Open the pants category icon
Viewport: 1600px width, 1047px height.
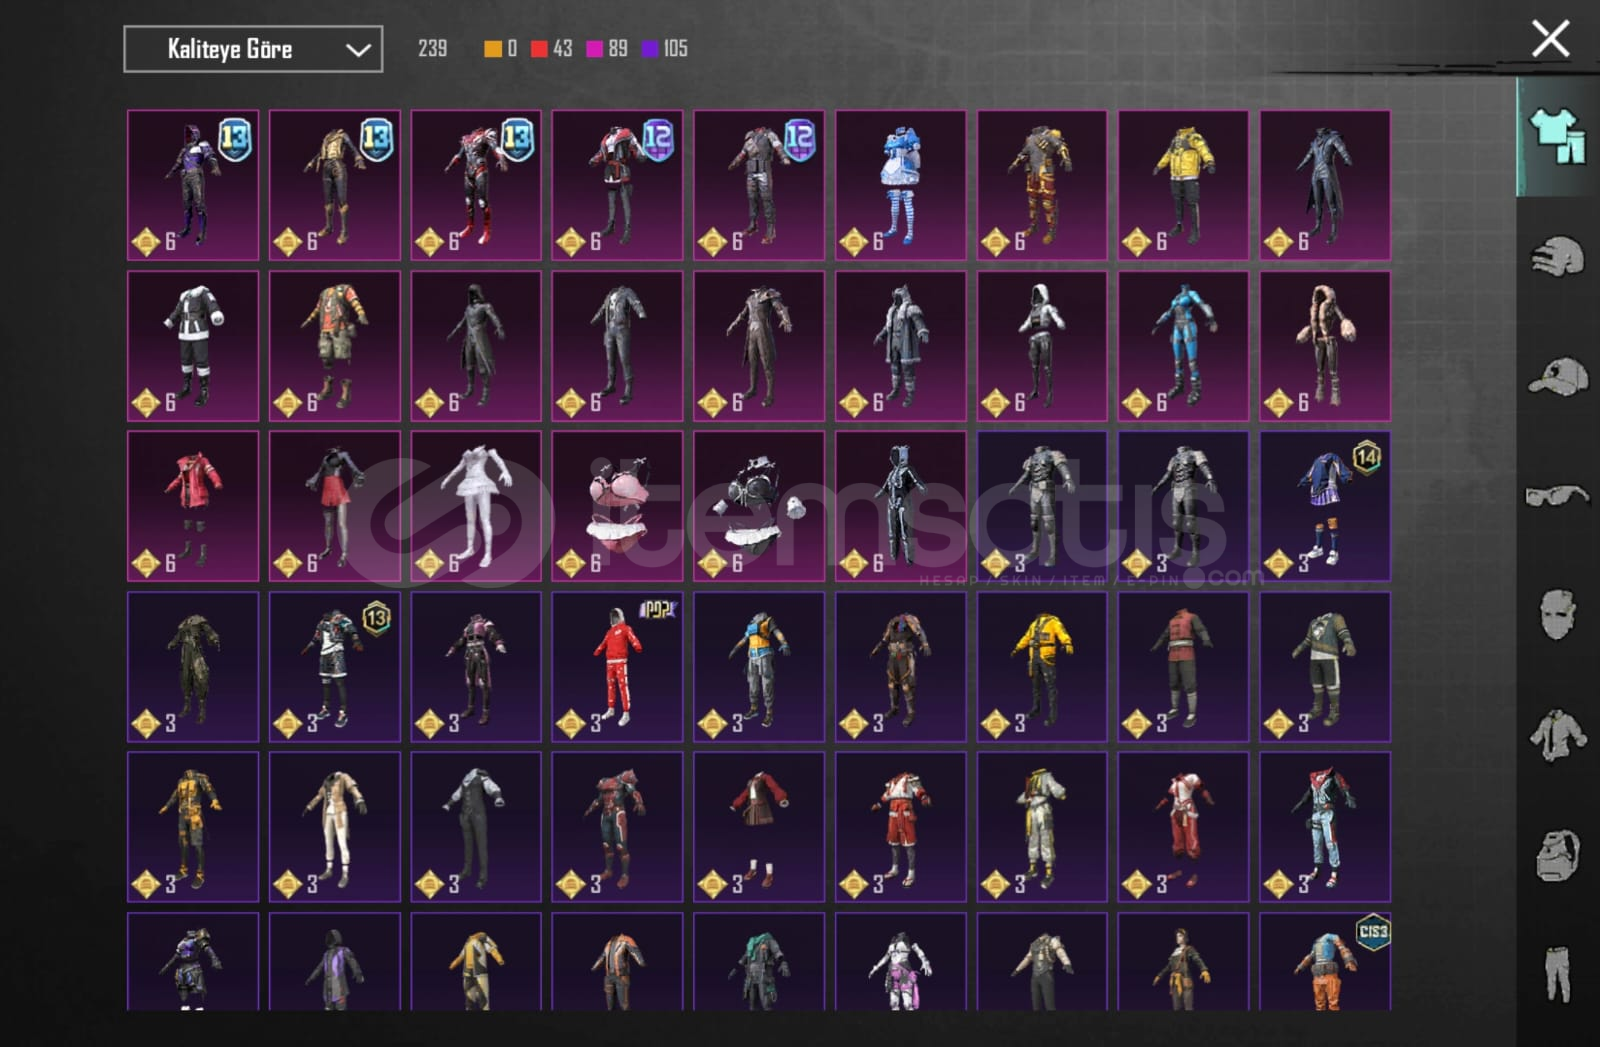click(x=1557, y=973)
